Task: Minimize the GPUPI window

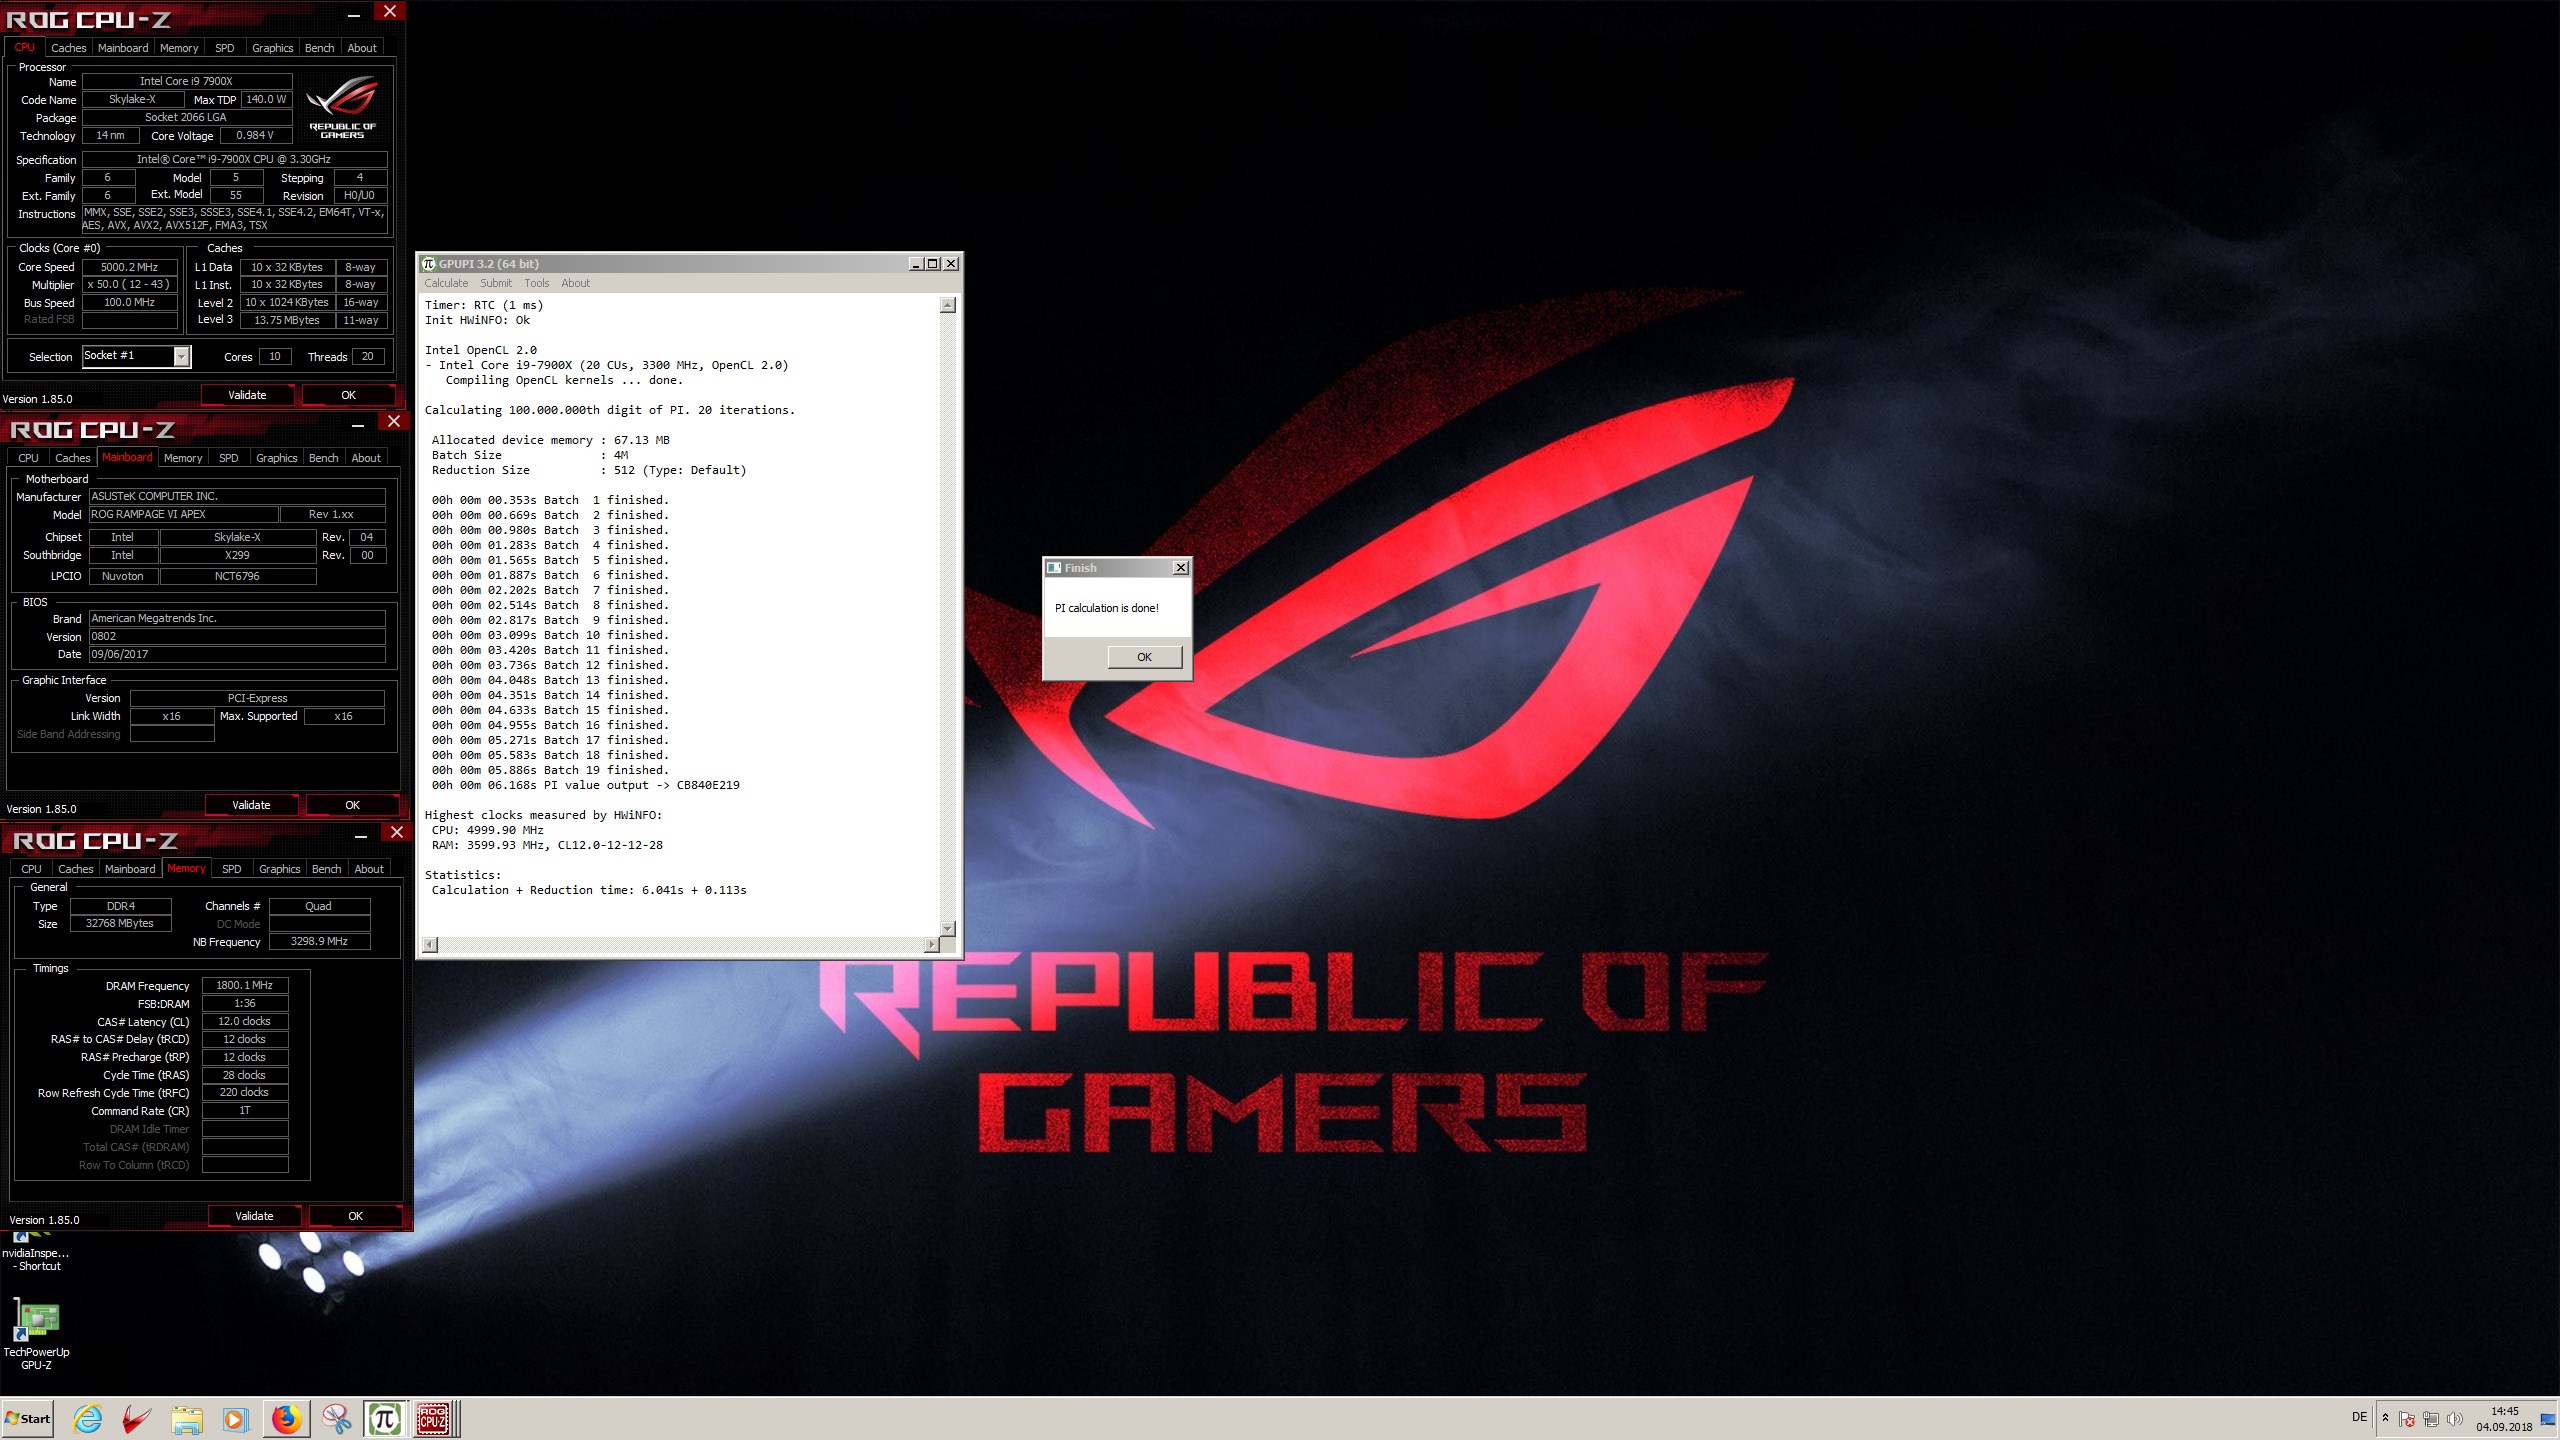Action: click(916, 264)
